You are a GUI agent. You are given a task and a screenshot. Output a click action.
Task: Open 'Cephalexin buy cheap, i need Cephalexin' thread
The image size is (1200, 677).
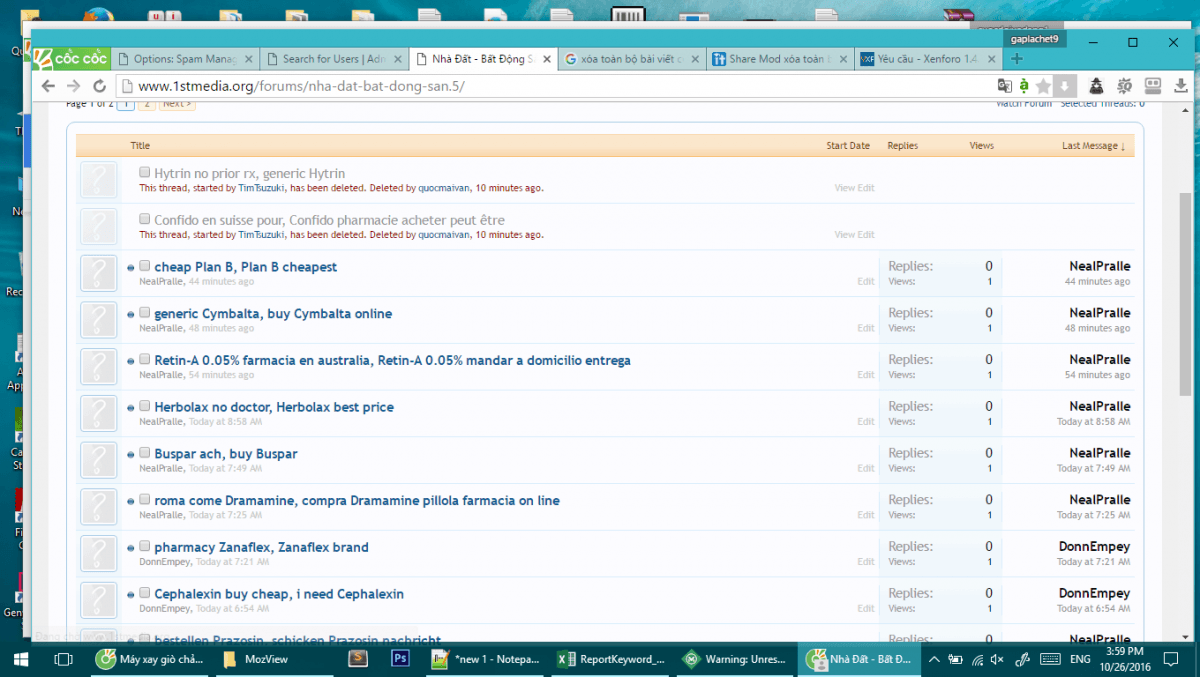coord(279,594)
